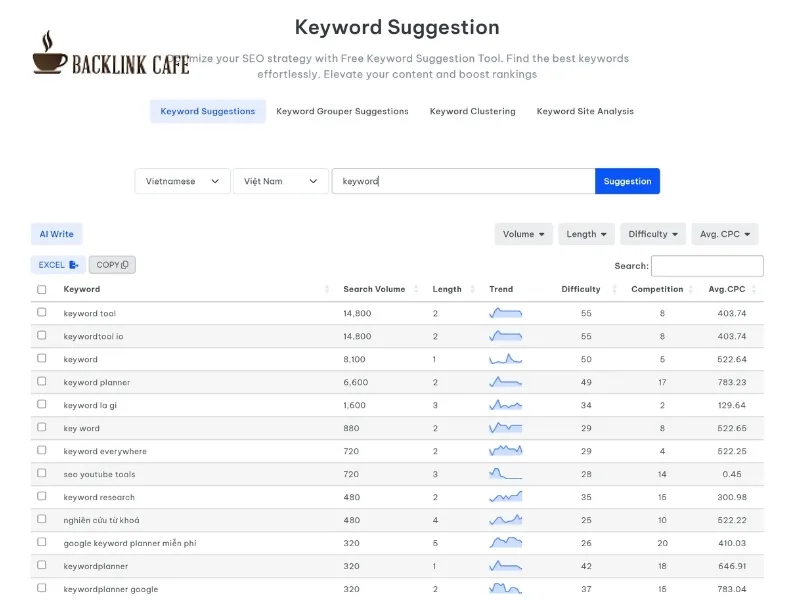Click the trend chart for keywordplanner row

click(x=505, y=565)
